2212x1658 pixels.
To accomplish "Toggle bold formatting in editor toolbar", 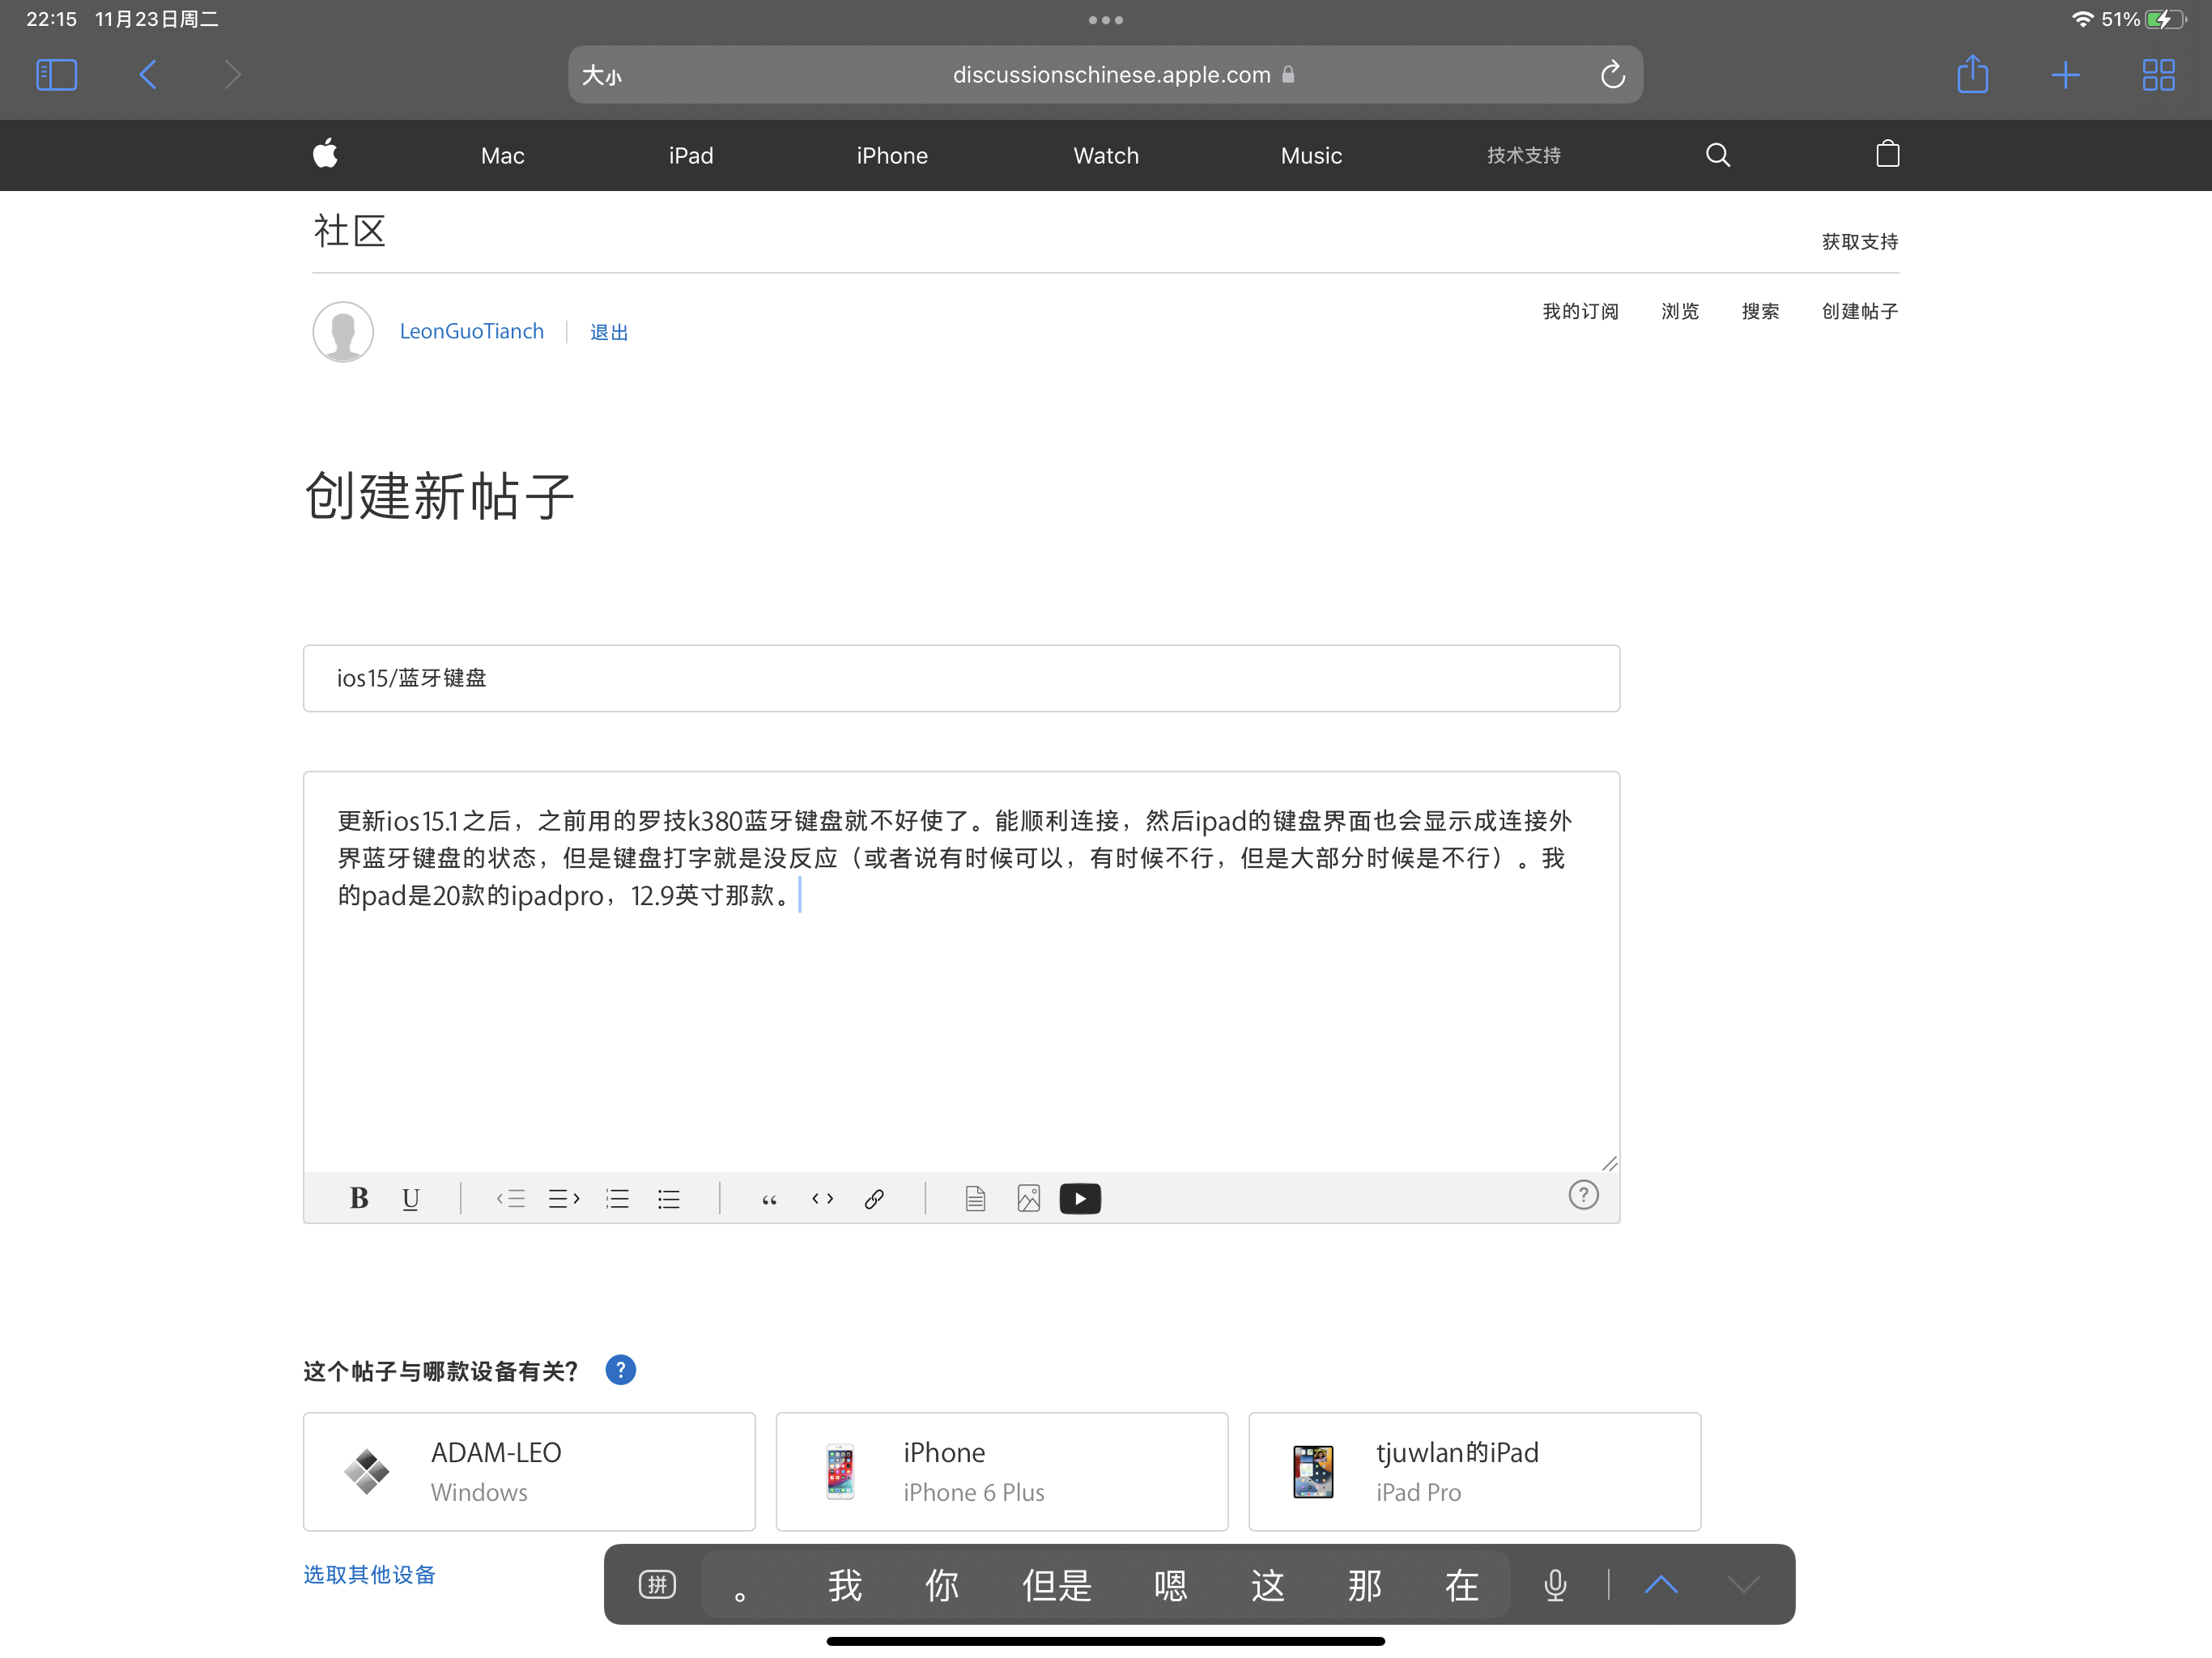I will pyautogui.click(x=358, y=1198).
